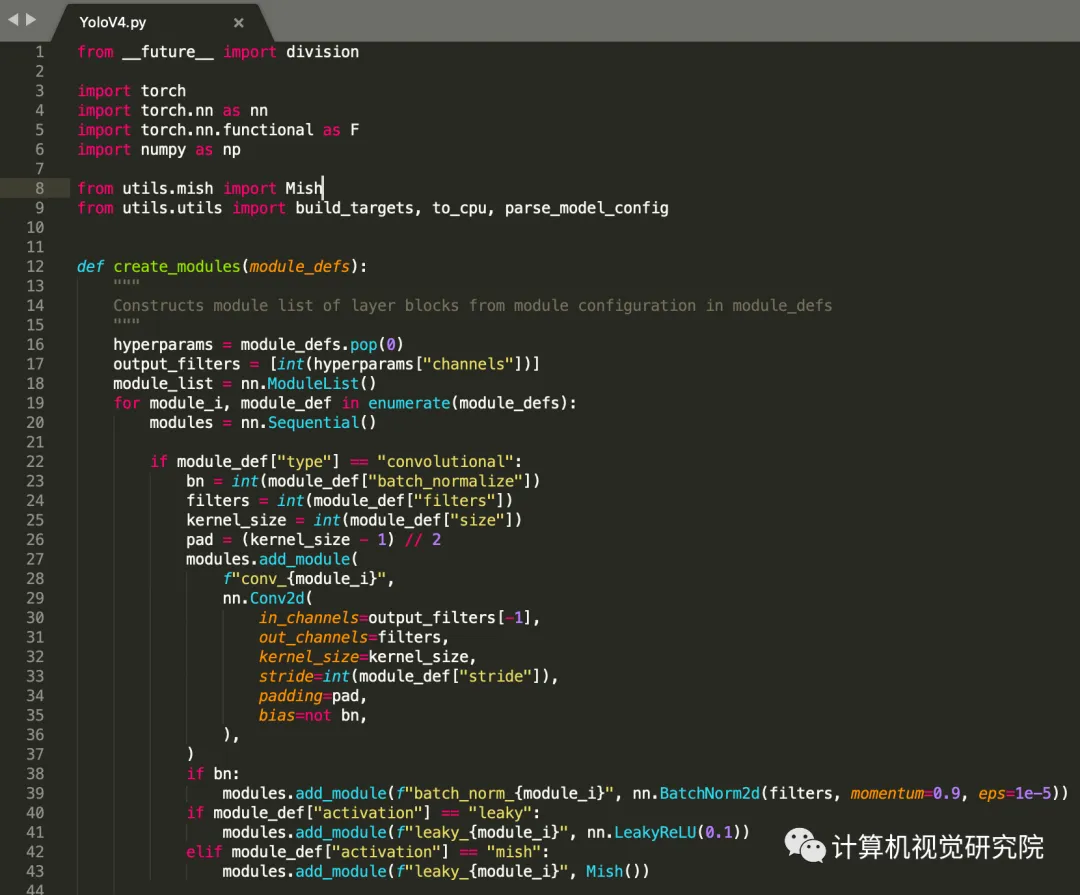
Task: Click 'in_channels' keyword on line 30
Action: (x=309, y=617)
